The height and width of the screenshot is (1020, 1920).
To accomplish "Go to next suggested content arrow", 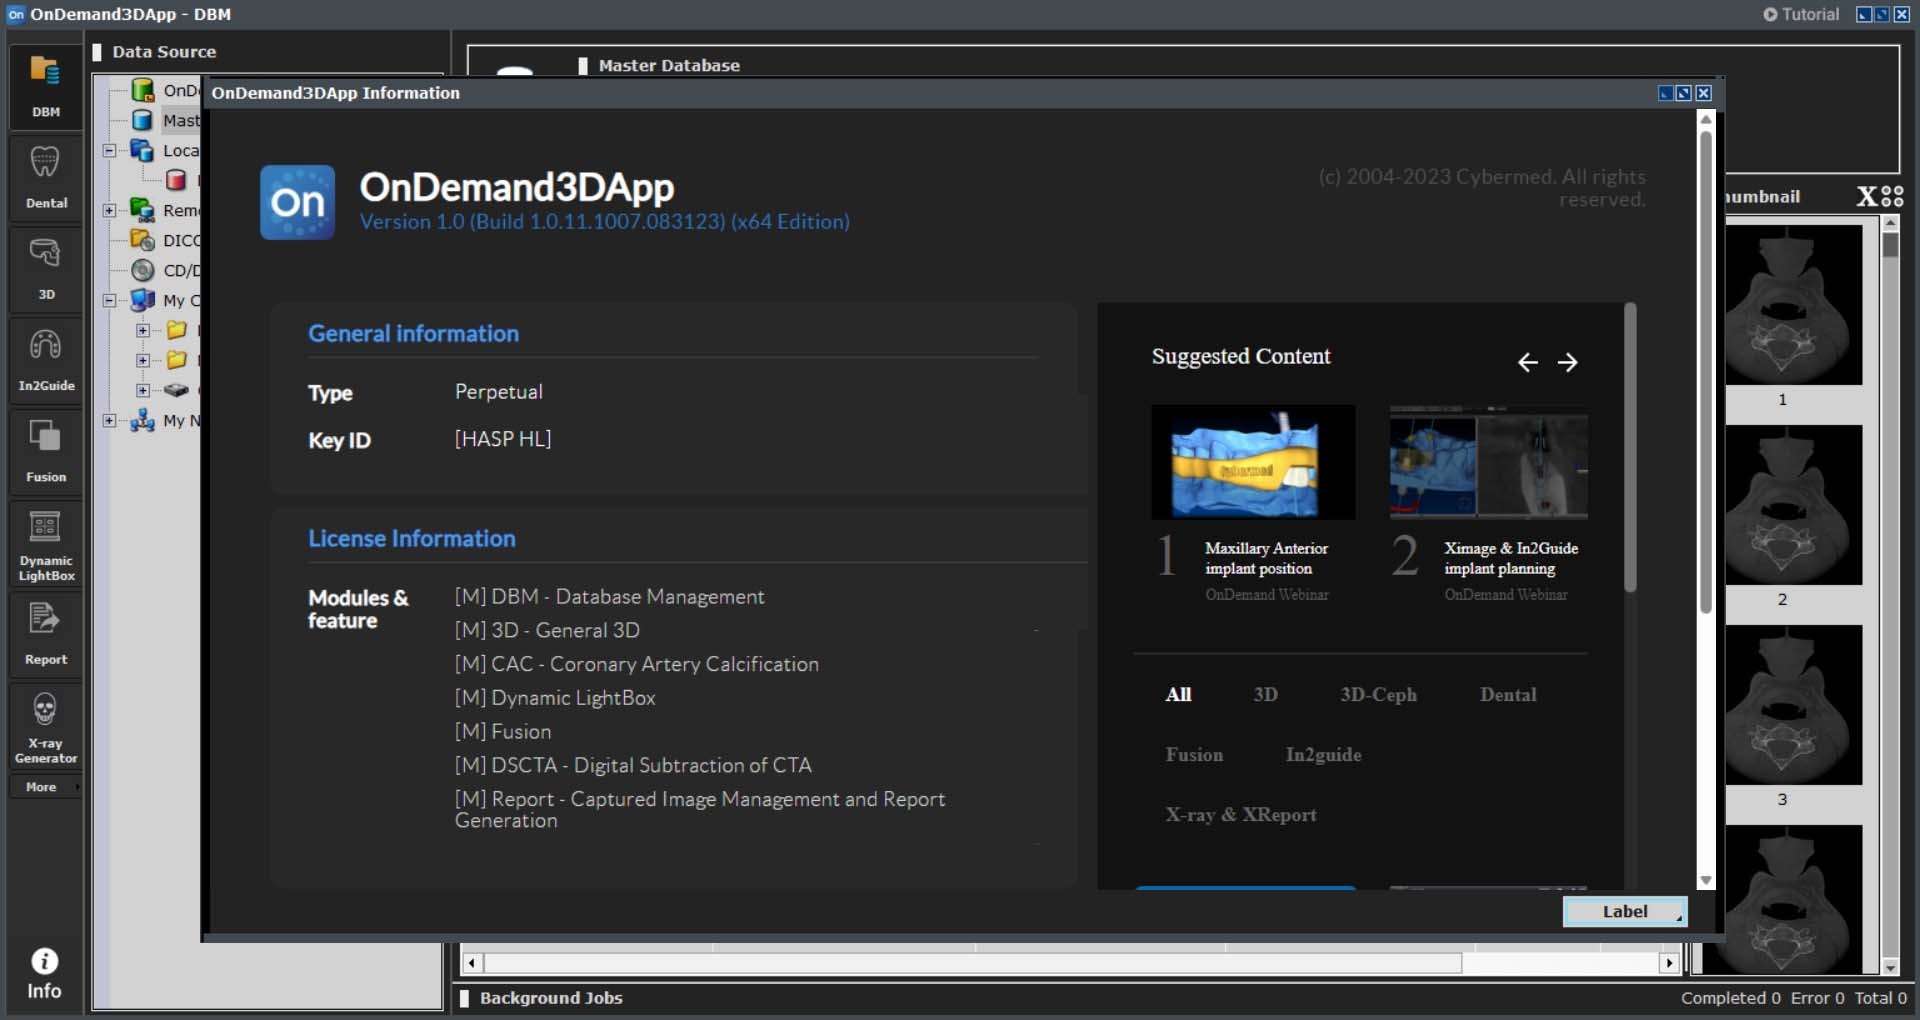I will [x=1567, y=362].
